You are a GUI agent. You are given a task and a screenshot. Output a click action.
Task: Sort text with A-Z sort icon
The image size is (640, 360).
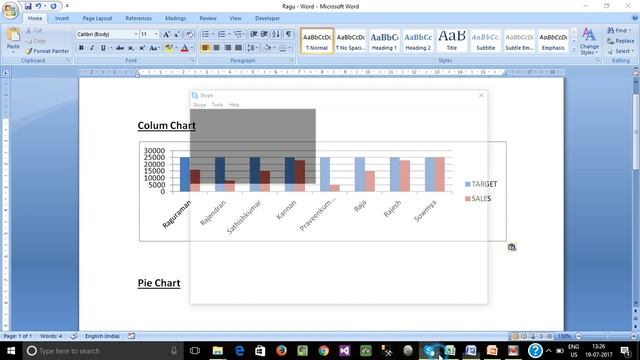point(276,34)
